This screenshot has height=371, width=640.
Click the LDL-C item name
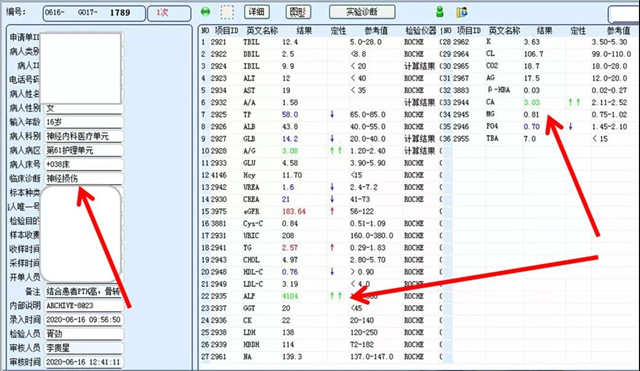click(x=253, y=284)
